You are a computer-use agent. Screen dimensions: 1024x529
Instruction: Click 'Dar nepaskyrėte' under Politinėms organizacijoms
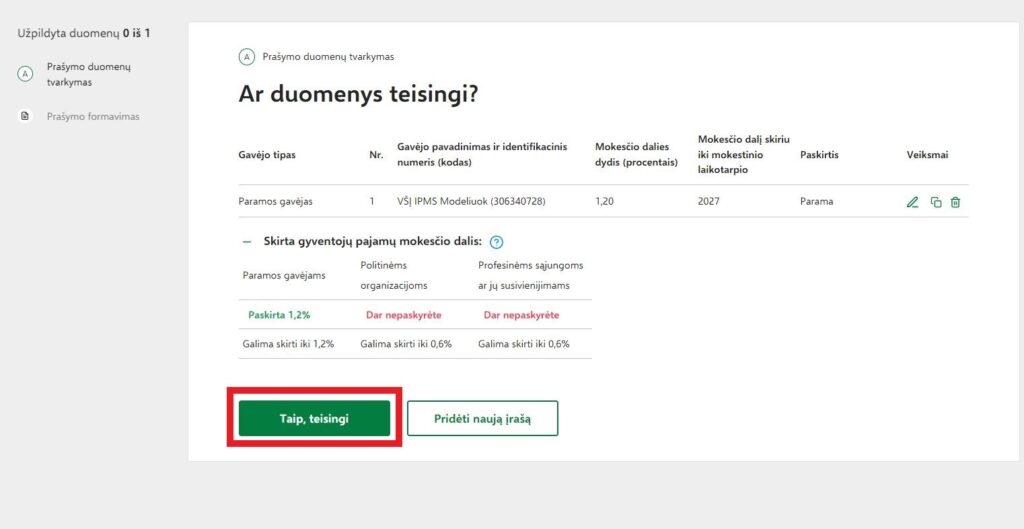pyautogui.click(x=403, y=315)
